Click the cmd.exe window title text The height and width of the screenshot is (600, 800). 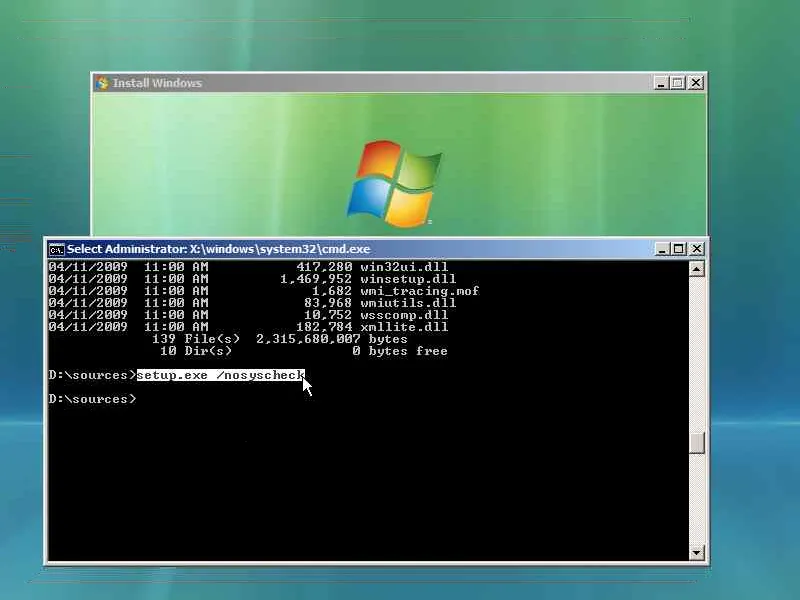click(x=218, y=249)
